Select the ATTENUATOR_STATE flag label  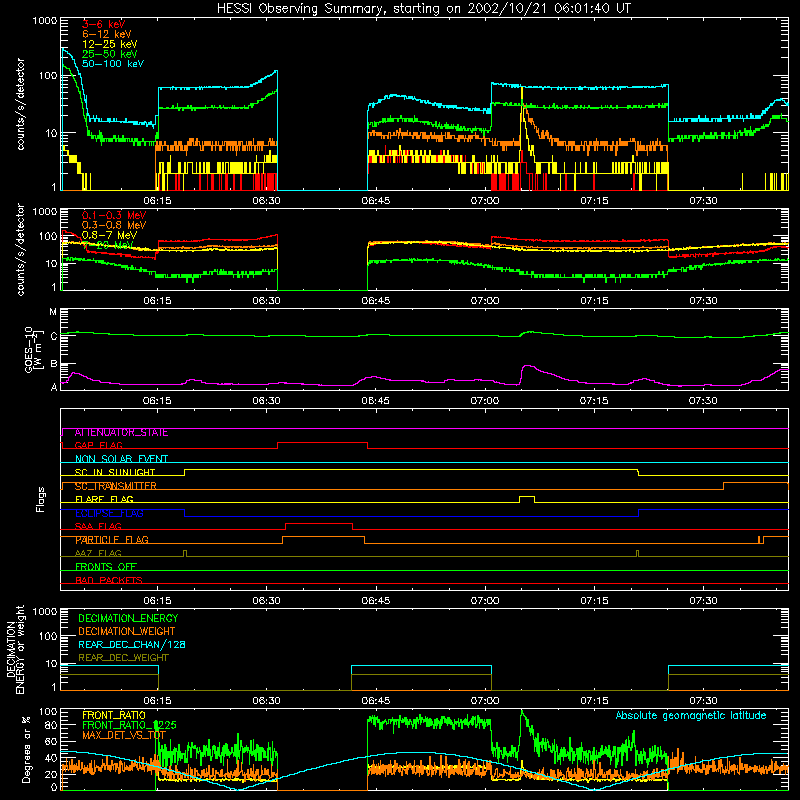pos(121,433)
